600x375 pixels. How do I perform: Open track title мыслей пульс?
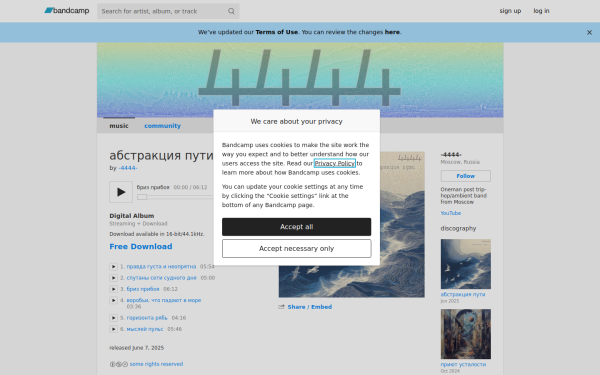coord(145,329)
